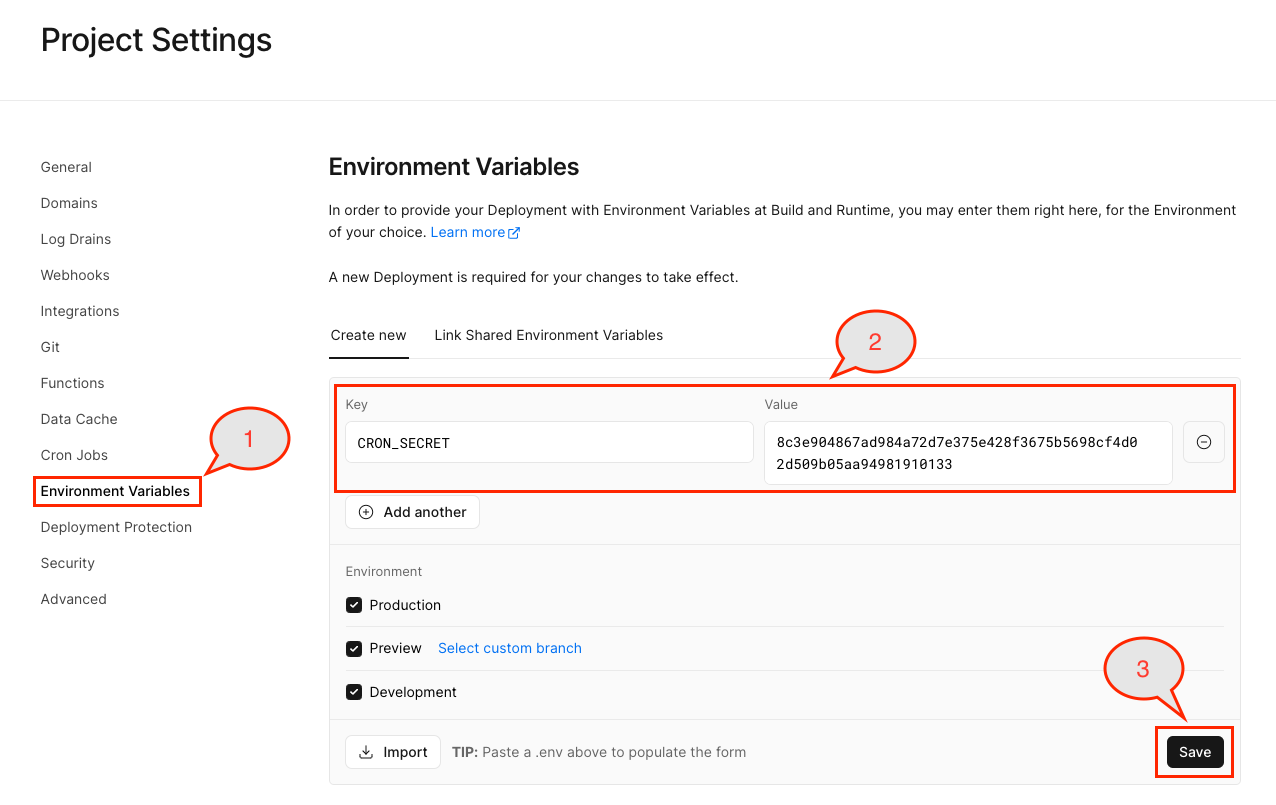1276x805 pixels.
Task: Click inside the Key input field
Action: (549, 442)
